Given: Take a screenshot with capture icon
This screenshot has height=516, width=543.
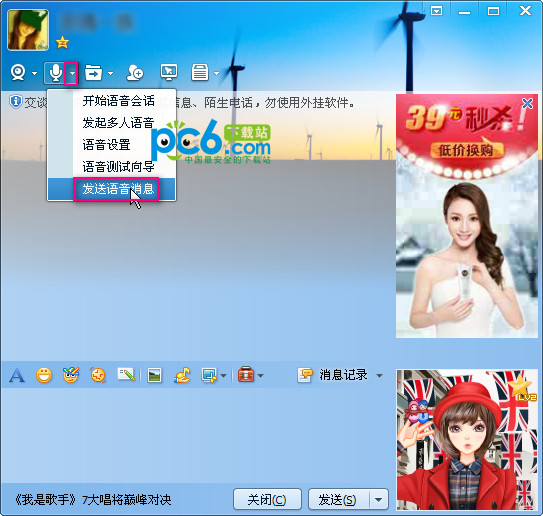Looking at the screenshot, I should click(210, 375).
